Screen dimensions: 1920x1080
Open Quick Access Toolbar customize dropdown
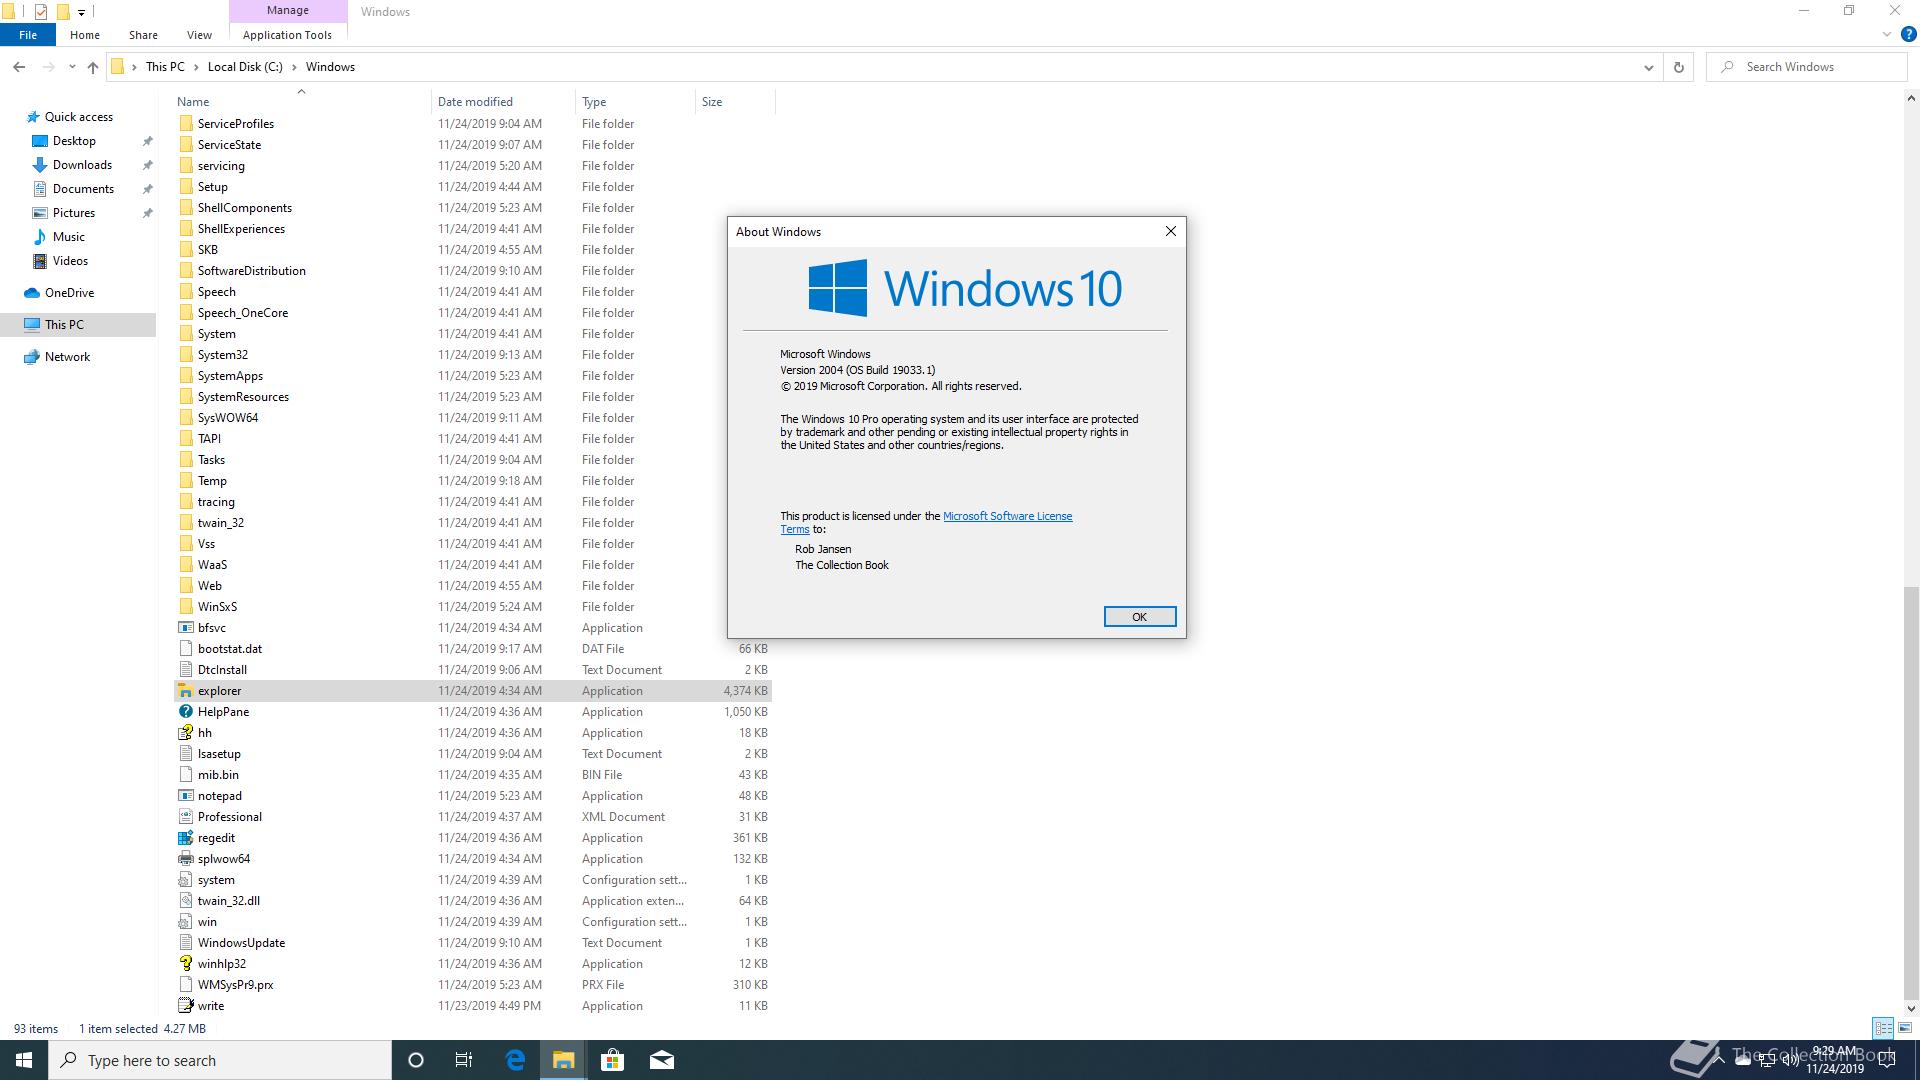81,12
